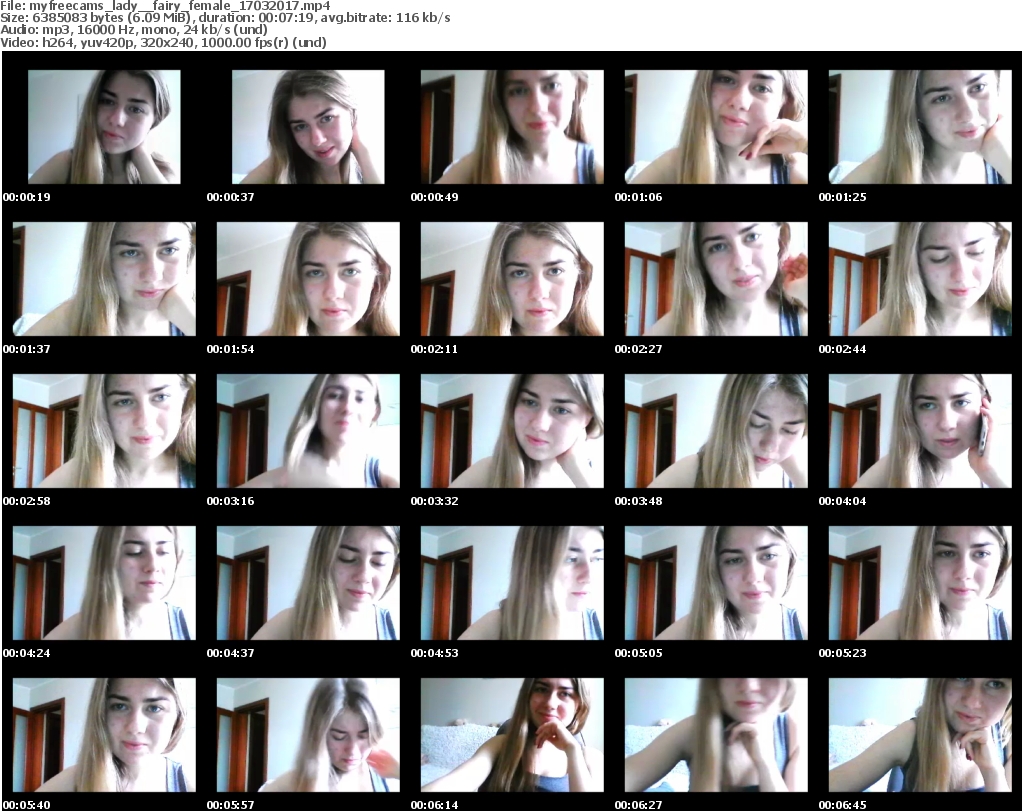
Task: Click the Audio line showing mp3, 16000 Hz
Action: click(134, 30)
